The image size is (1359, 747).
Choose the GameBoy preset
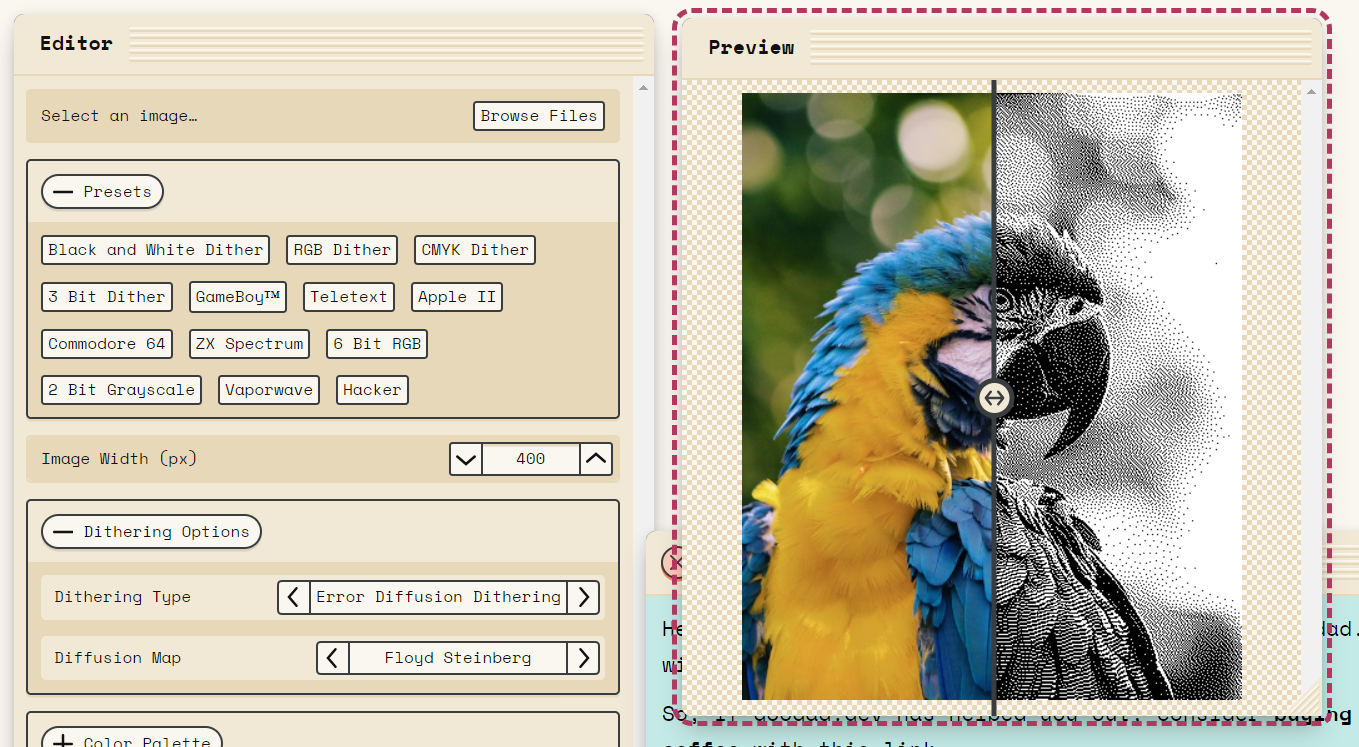point(238,297)
